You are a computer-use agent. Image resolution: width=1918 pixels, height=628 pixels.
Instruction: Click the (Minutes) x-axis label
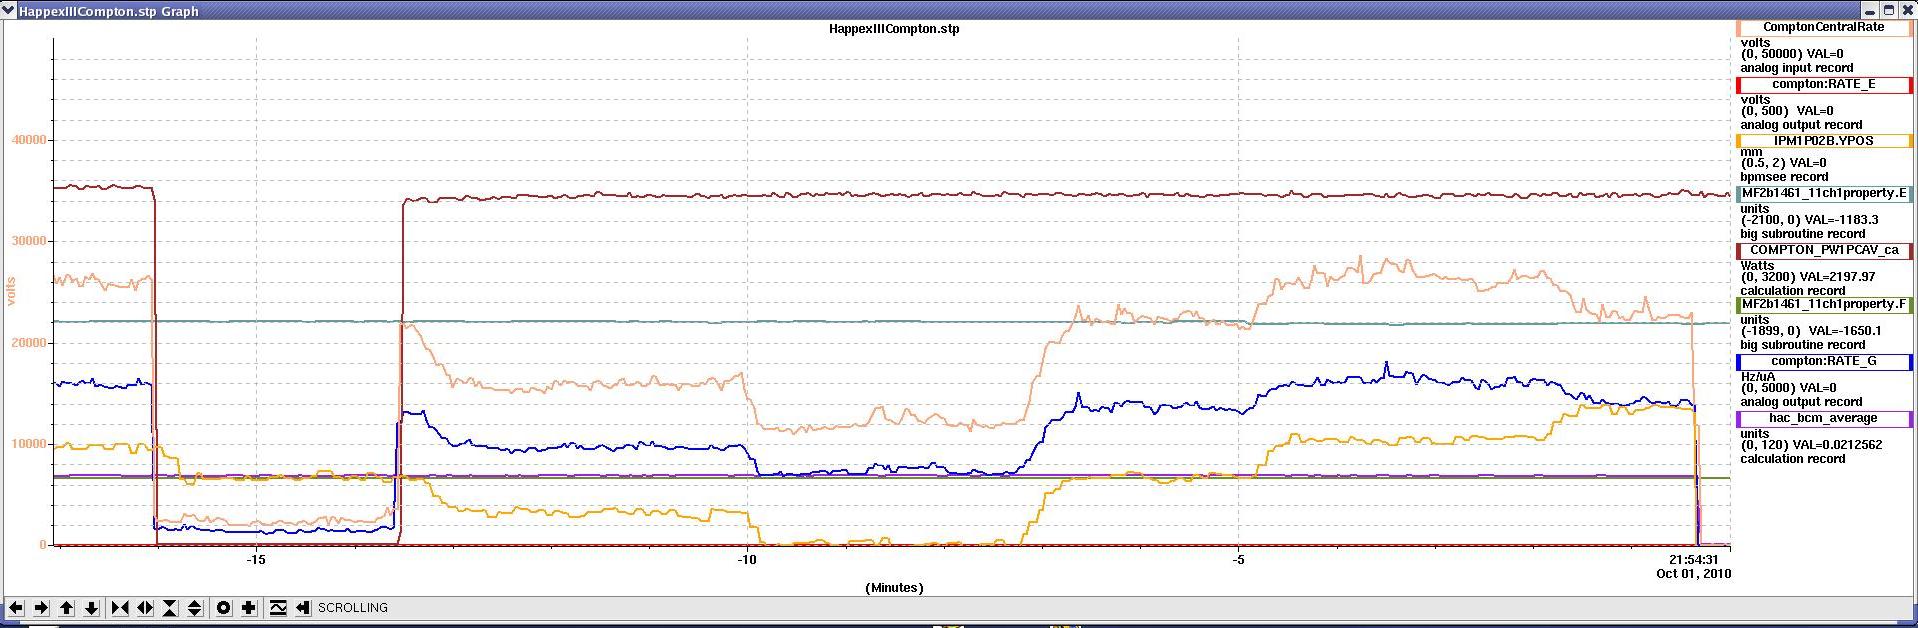tap(894, 587)
